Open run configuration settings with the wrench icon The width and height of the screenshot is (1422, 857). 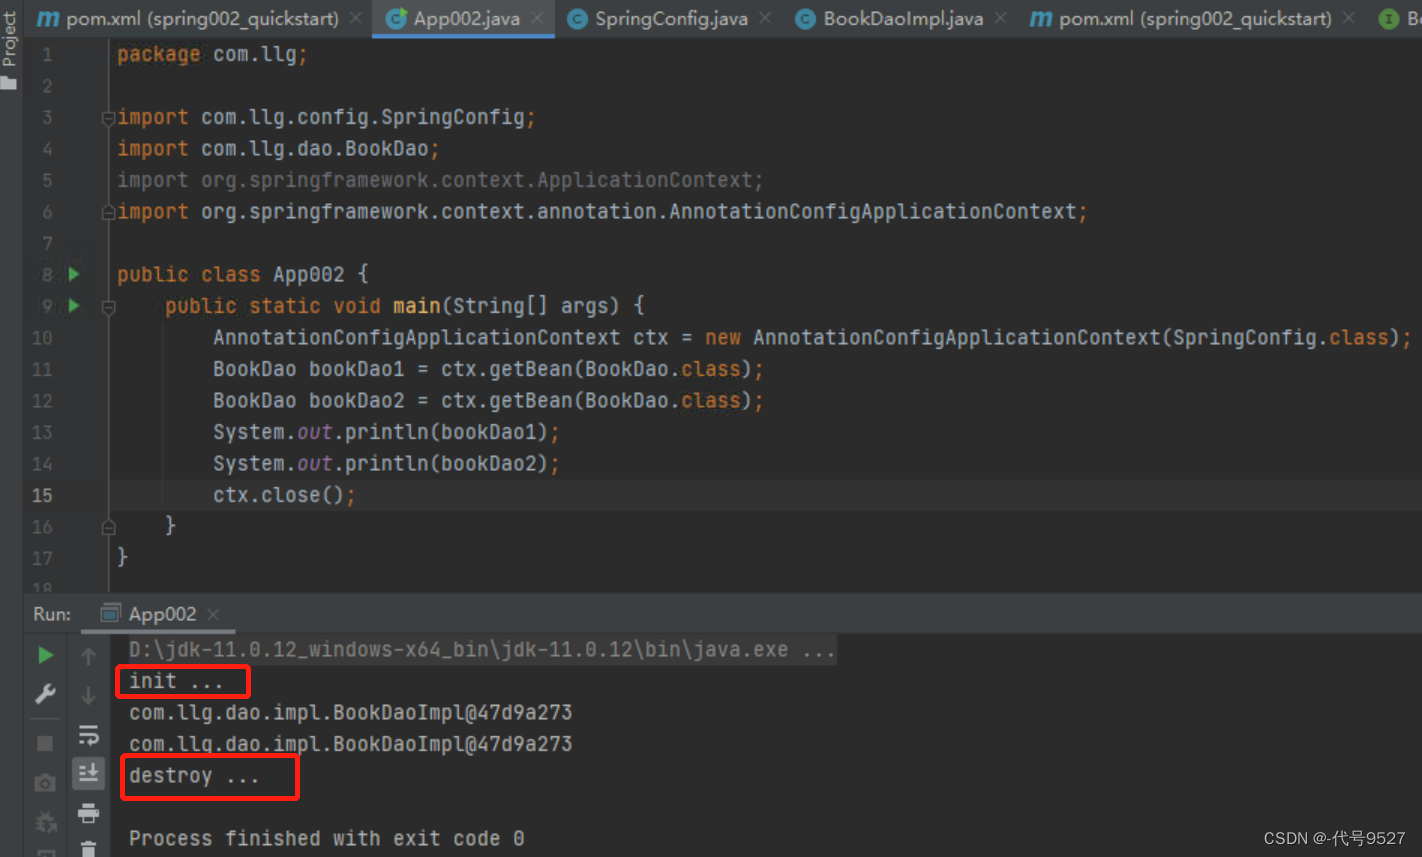click(x=45, y=693)
